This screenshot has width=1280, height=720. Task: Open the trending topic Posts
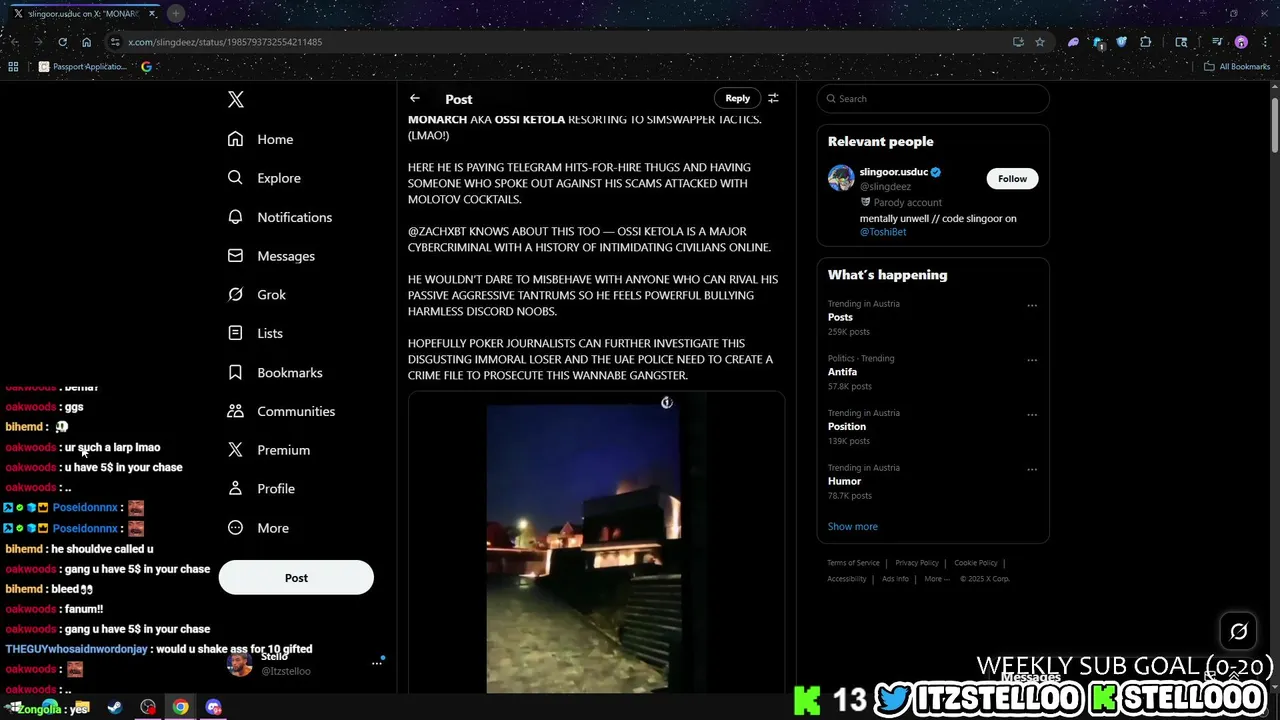[x=840, y=317]
